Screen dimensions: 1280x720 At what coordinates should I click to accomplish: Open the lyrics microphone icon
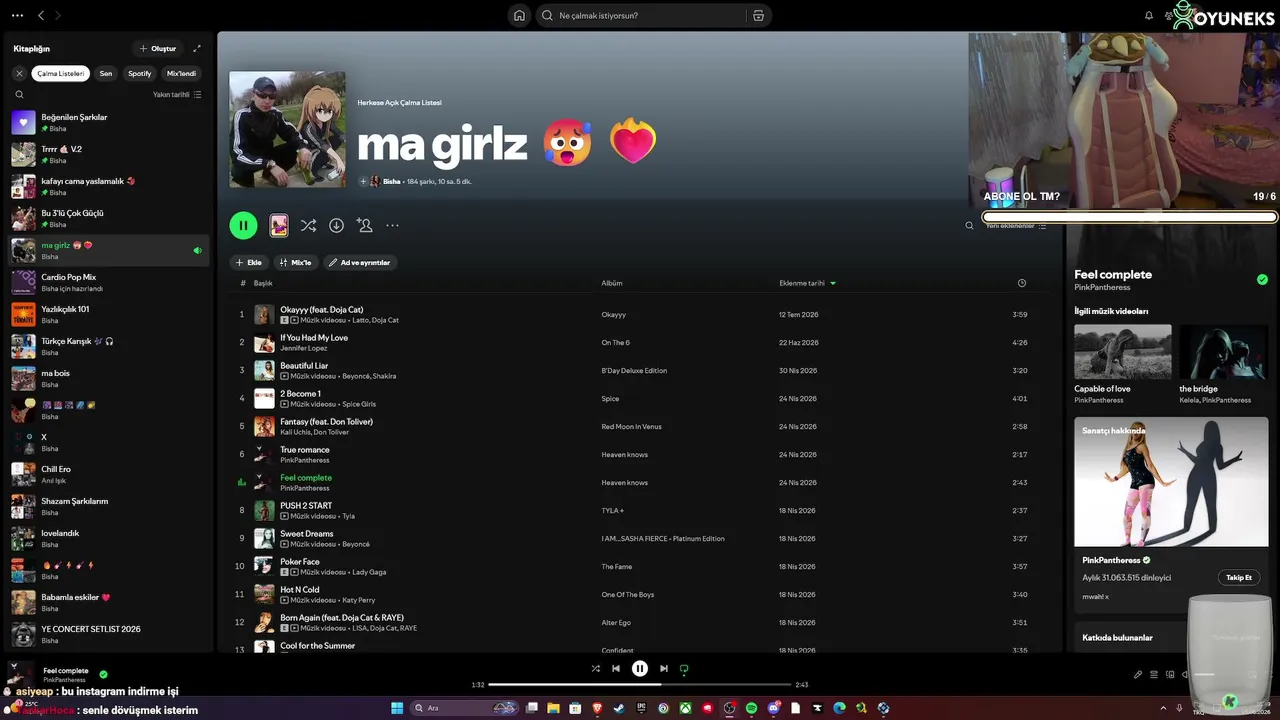click(1138, 674)
